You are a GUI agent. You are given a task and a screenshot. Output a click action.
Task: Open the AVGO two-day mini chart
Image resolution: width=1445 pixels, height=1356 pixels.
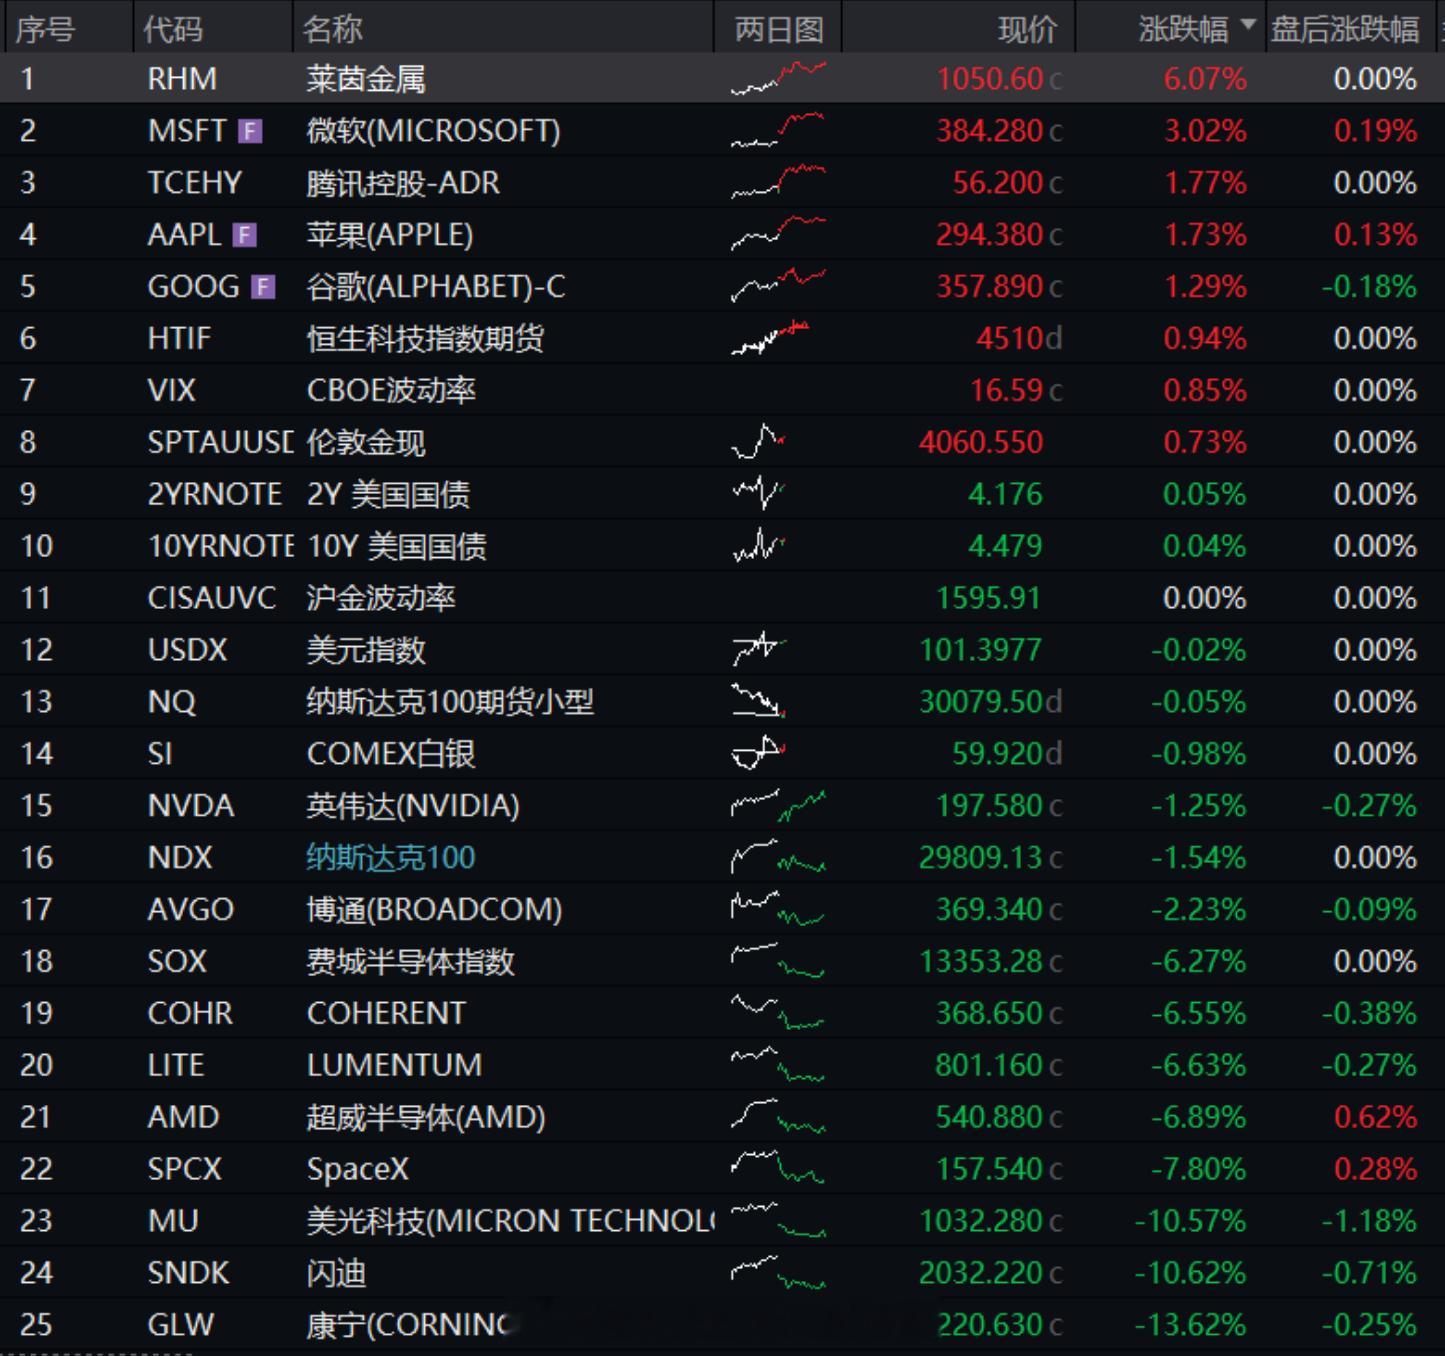click(778, 909)
